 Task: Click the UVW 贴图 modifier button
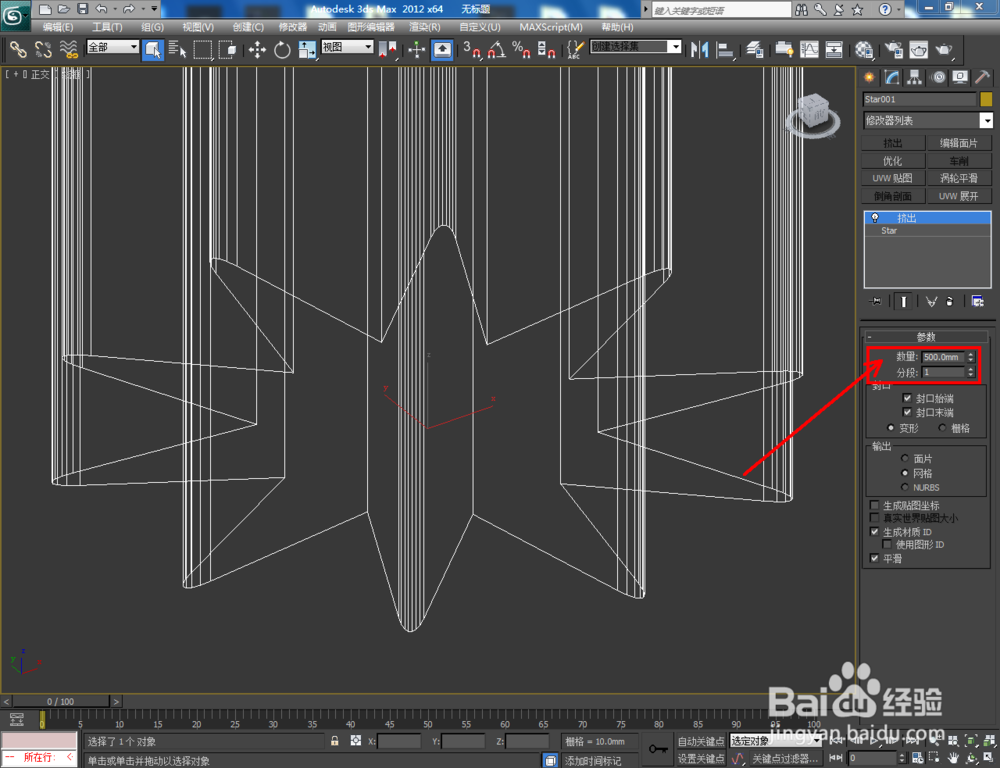(893, 178)
